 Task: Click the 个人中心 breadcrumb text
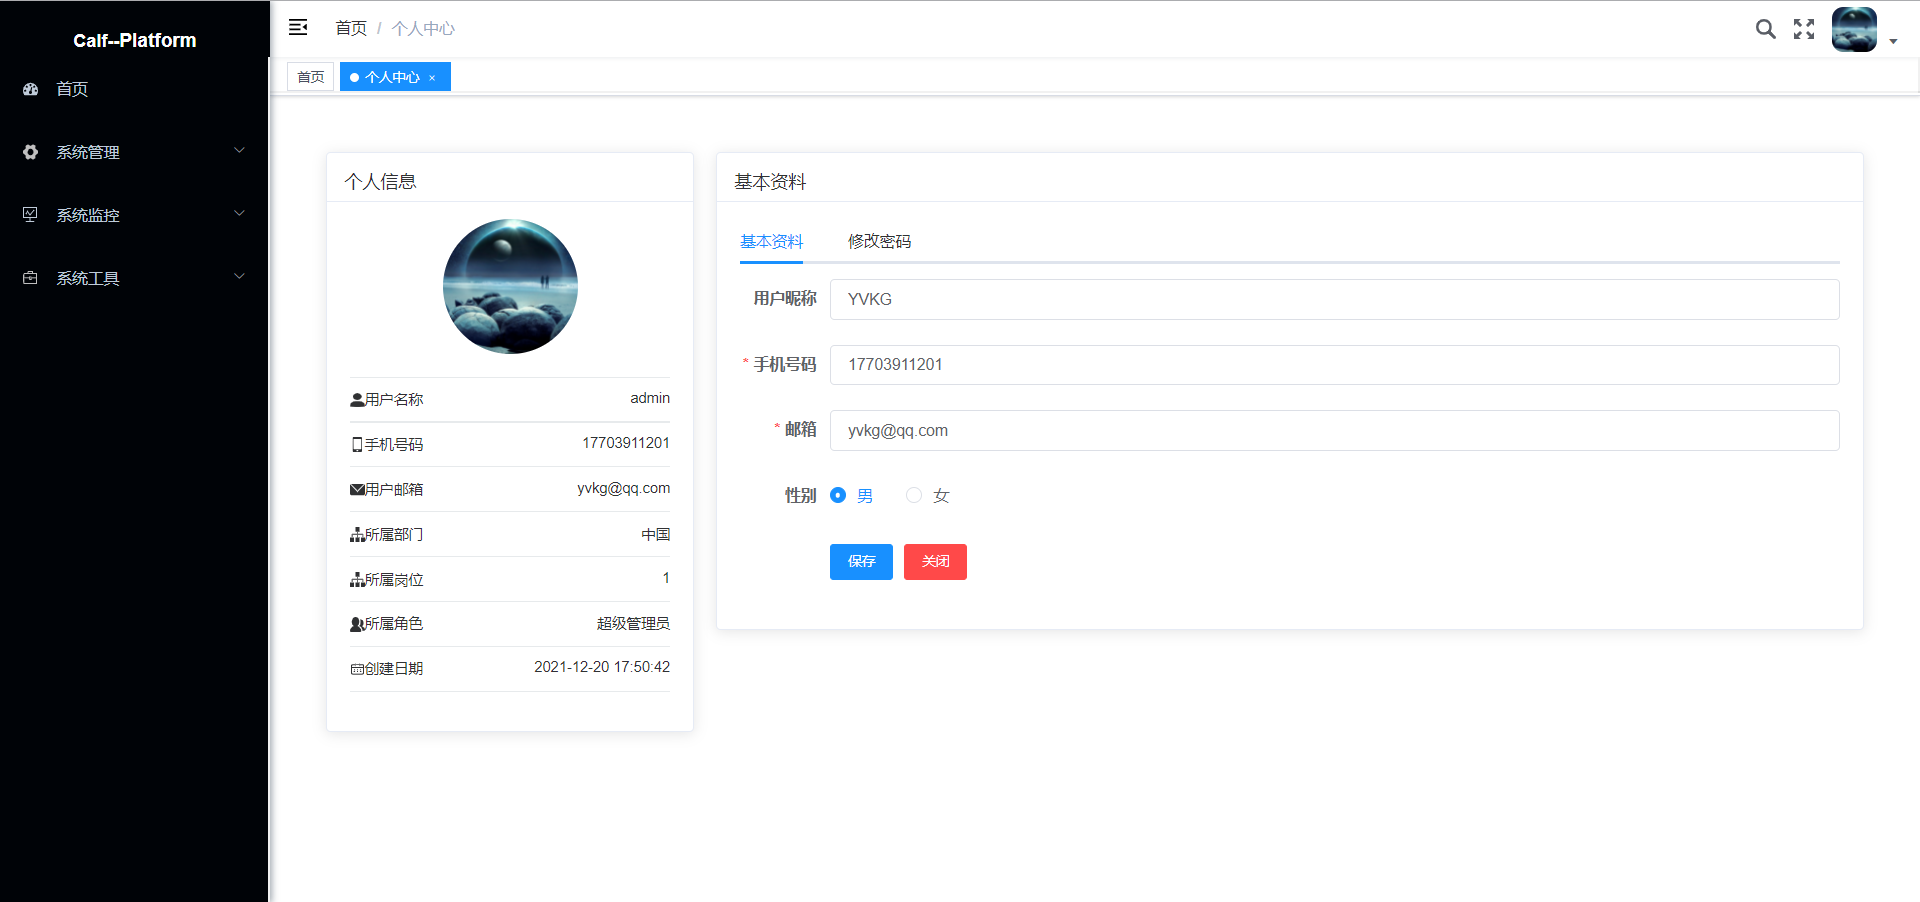[x=423, y=28]
